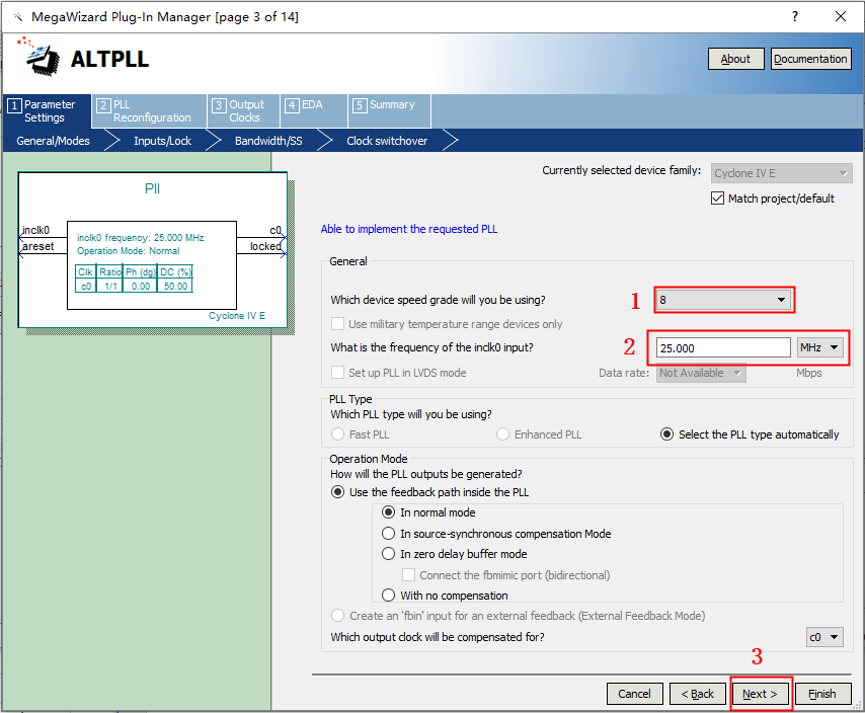
Task: Open the EDA tab
Action: (x=309, y=105)
